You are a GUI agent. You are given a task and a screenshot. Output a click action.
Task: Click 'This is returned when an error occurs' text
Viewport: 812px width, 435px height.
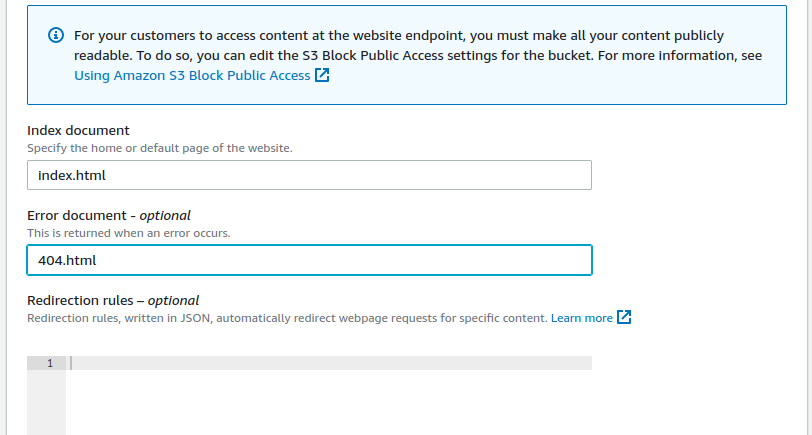coord(129,233)
